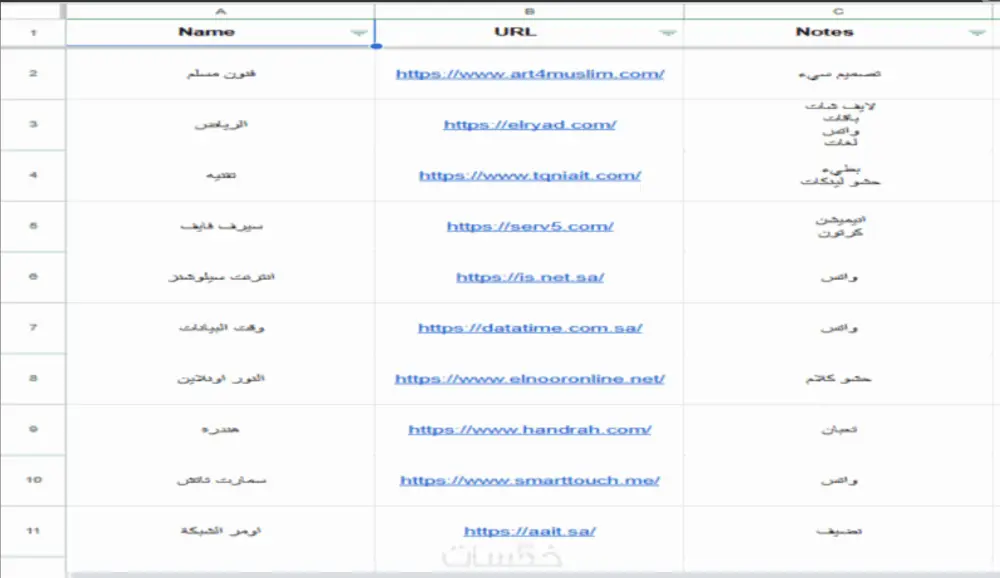The height and width of the screenshot is (578, 1000).
Task: Select the Name cell in row 9
Action: (221, 429)
